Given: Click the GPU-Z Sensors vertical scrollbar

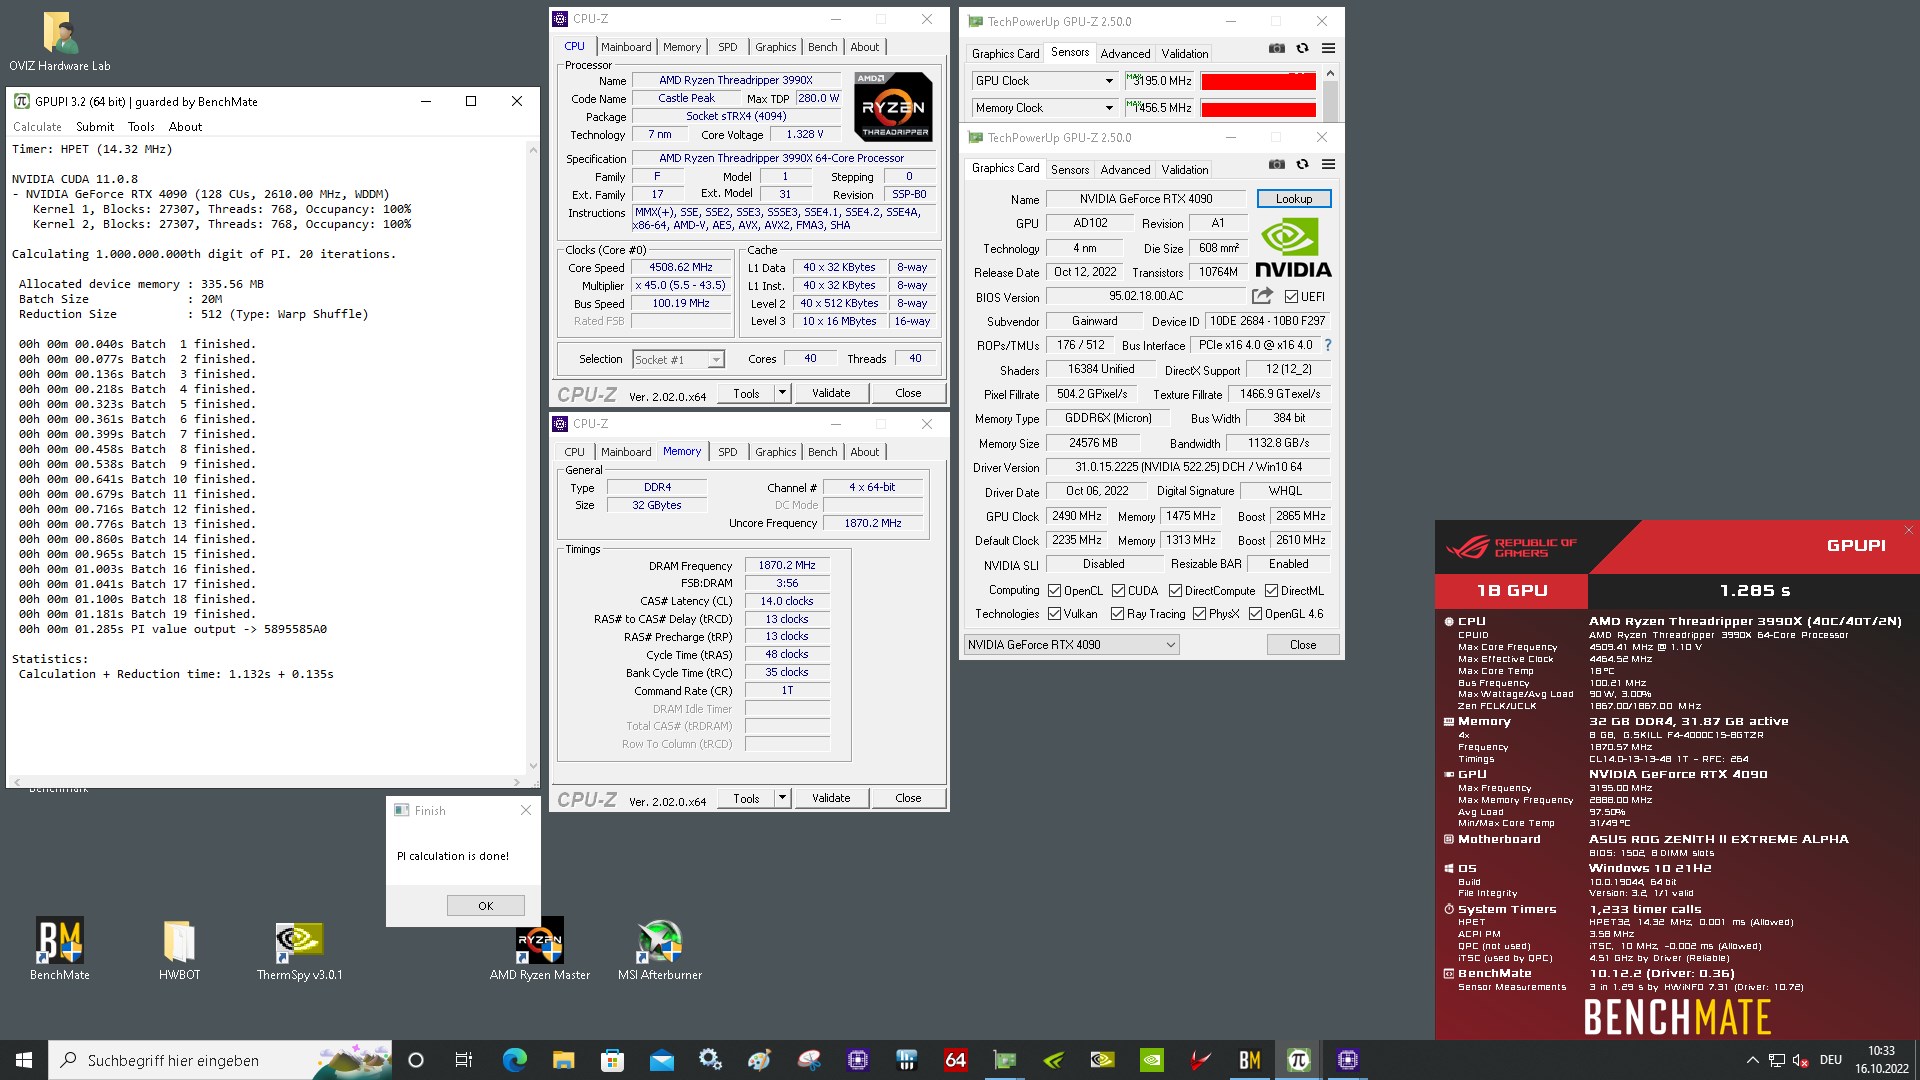Looking at the screenshot, I should pos(1330,93).
